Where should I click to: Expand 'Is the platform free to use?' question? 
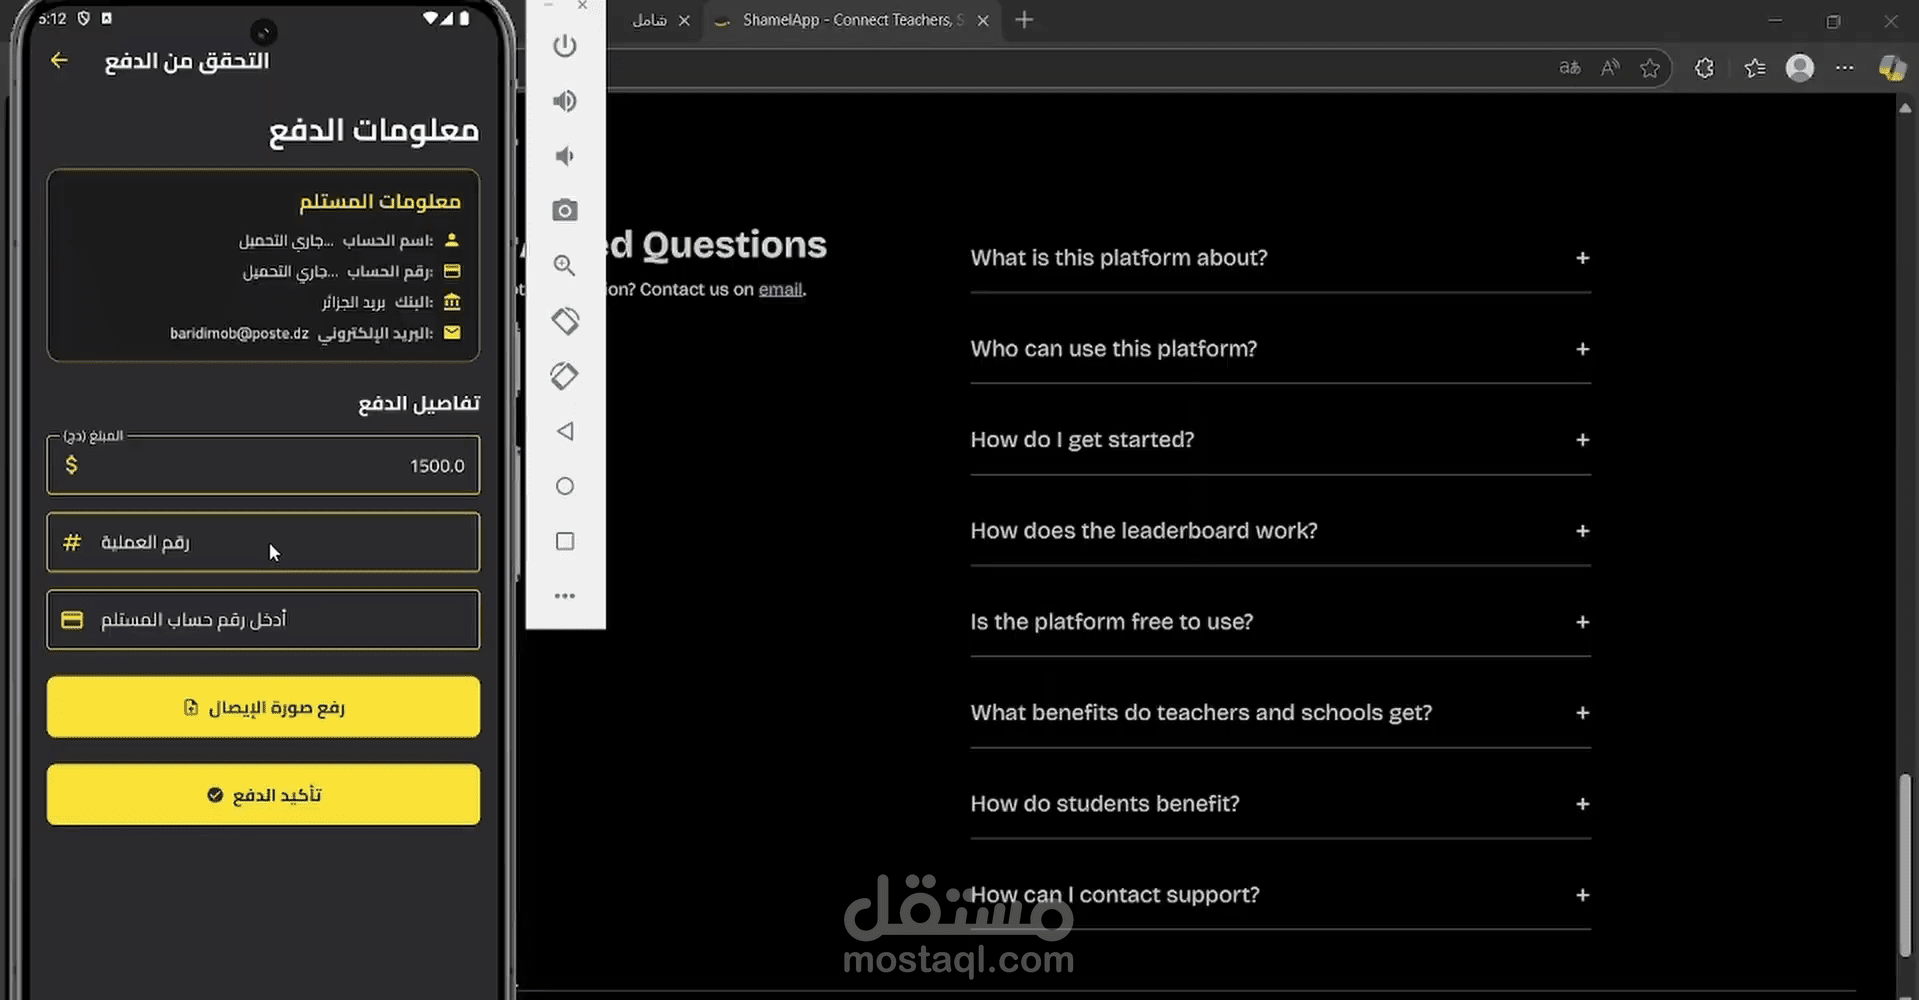click(1280, 622)
